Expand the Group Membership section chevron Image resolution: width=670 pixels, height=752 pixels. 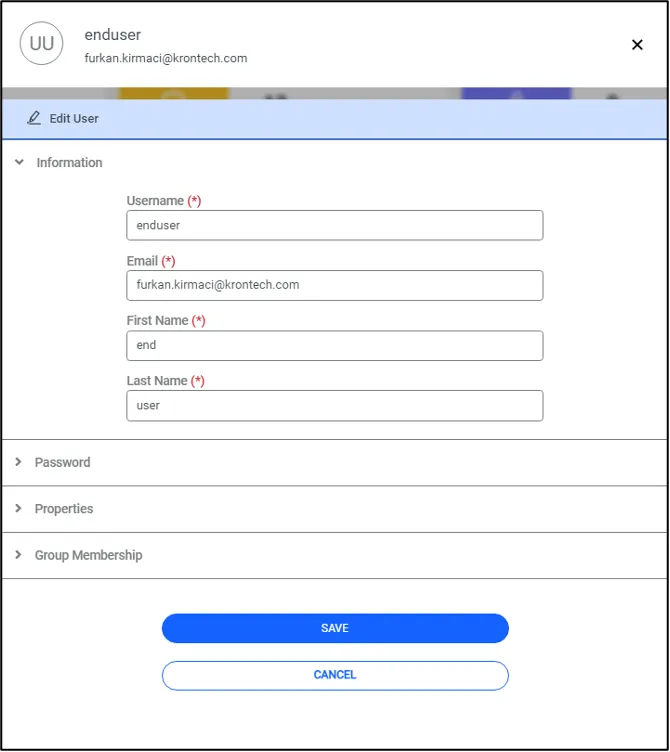(x=18, y=554)
